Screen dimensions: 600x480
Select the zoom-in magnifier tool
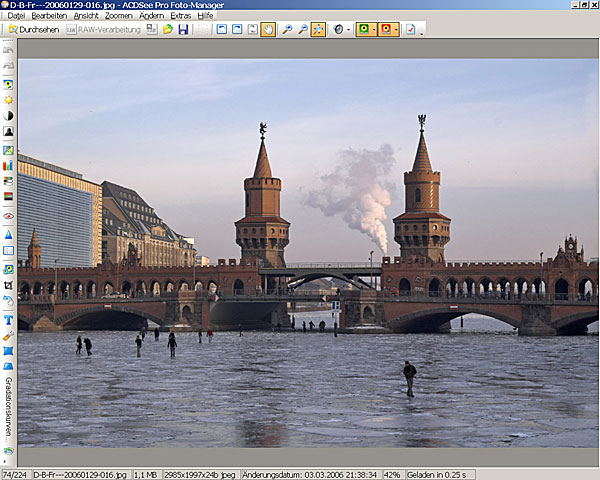pyautogui.click(x=286, y=30)
